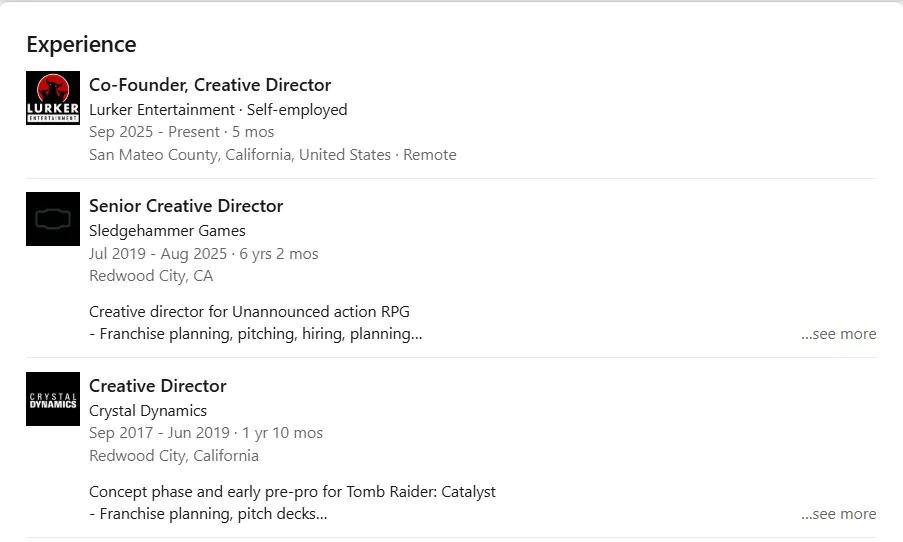Click the Redwood City, California location text
903x542 pixels.
pos(174,456)
